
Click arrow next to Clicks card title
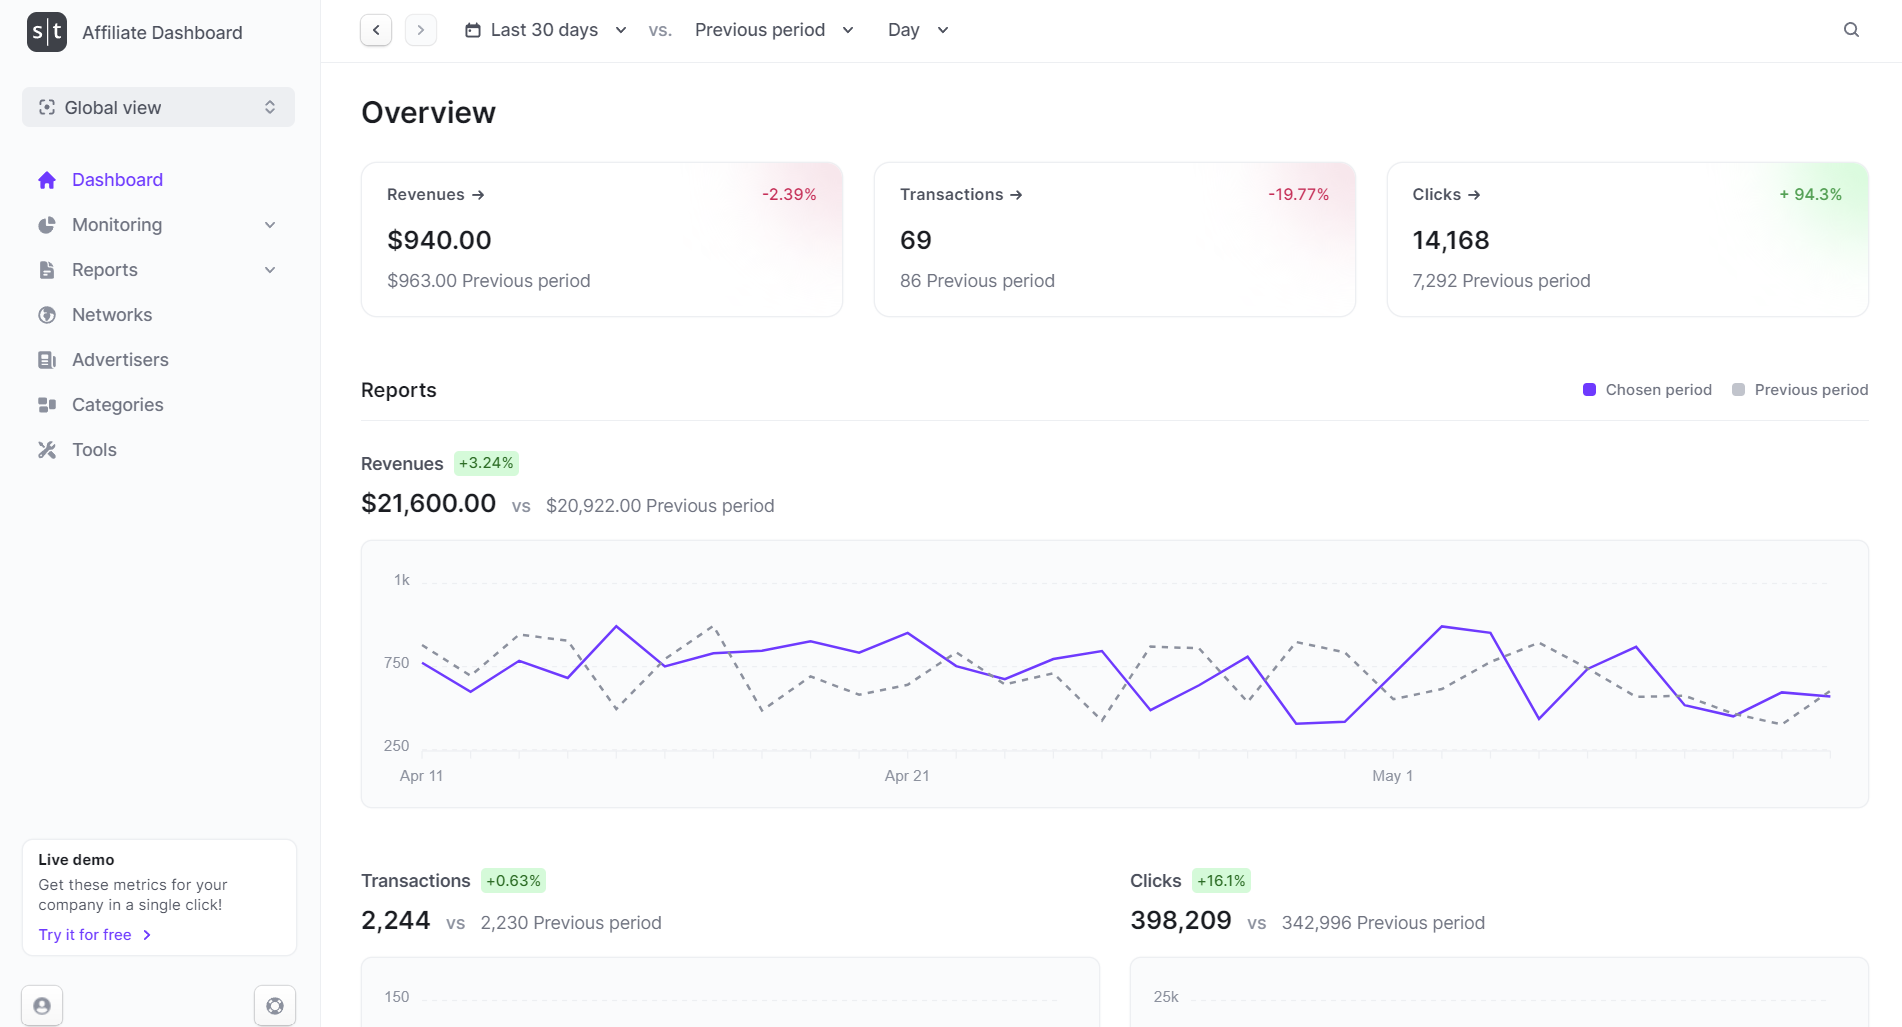(x=1474, y=195)
